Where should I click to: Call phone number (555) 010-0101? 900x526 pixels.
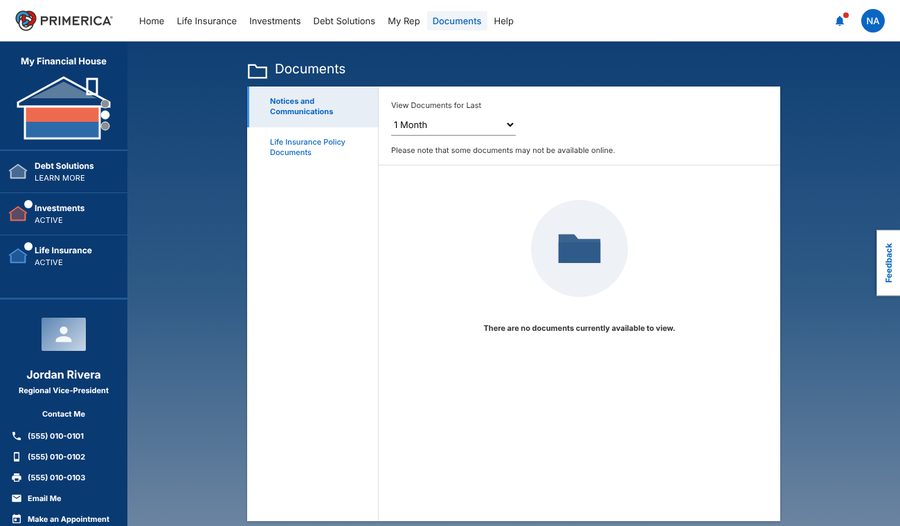(56, 436)
